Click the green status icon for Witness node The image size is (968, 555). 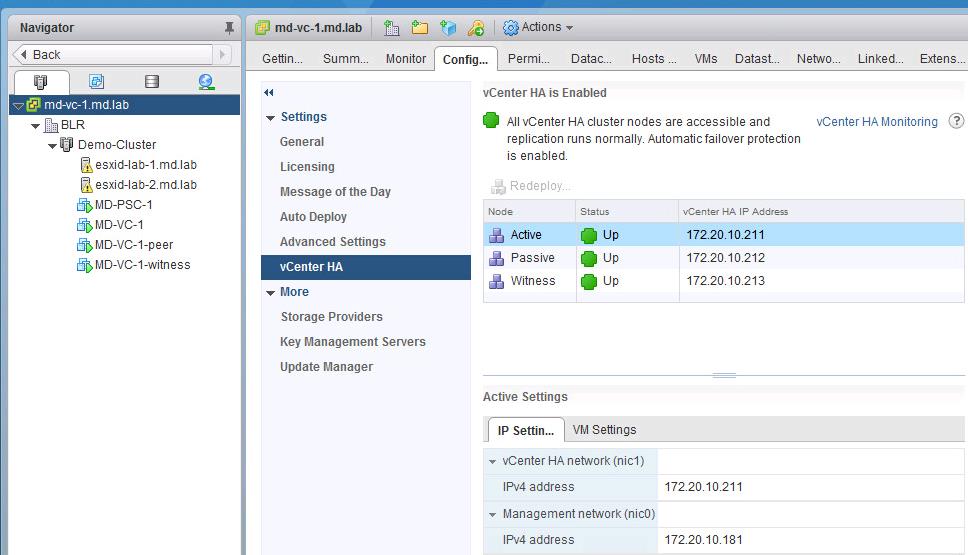[589, 282]
